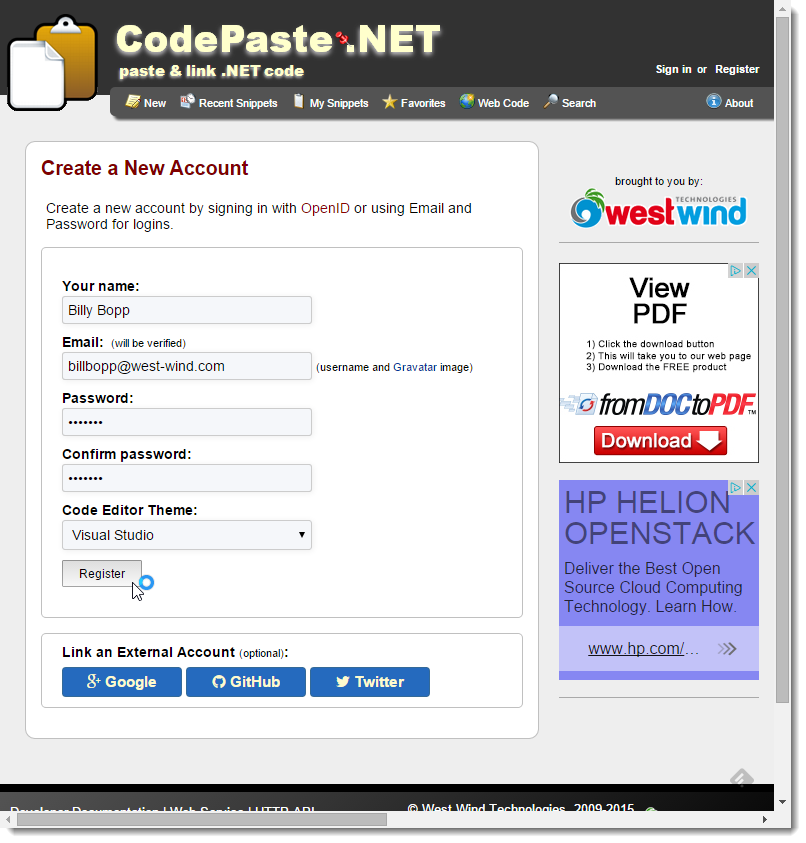Click the Search magnifier icon
Image resolution: width=806 pixels, height=843 pixels.
[551, 101]
